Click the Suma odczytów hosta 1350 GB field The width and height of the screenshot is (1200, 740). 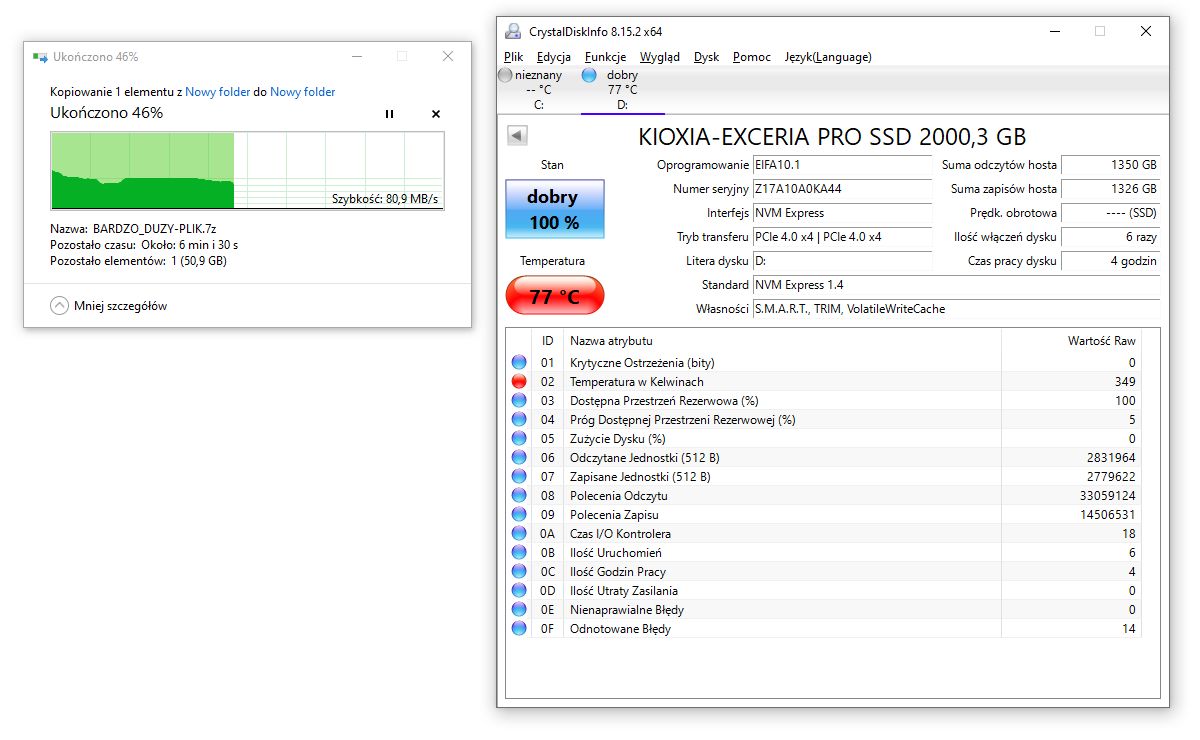(1110, 165)
